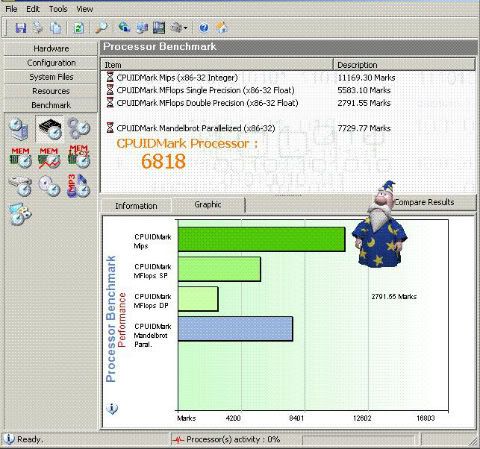Open the Hardware section

point(51,49)
